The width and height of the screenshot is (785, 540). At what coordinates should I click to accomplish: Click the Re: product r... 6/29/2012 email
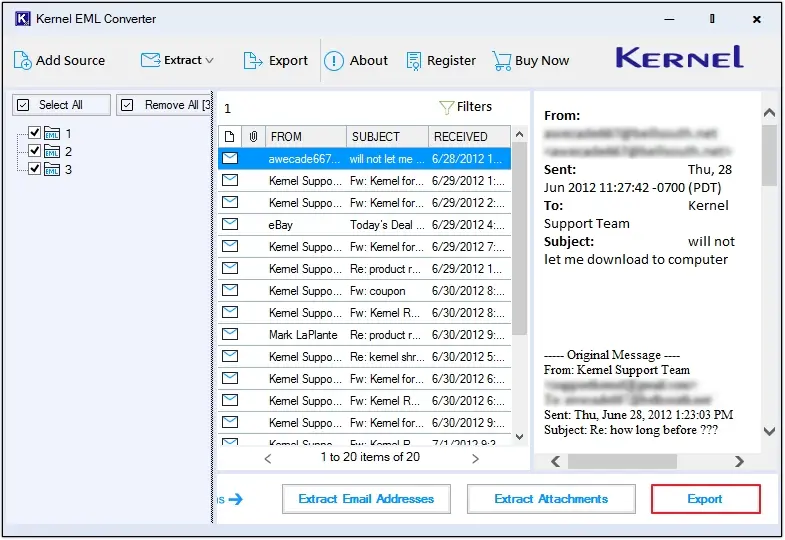(364, 269)
